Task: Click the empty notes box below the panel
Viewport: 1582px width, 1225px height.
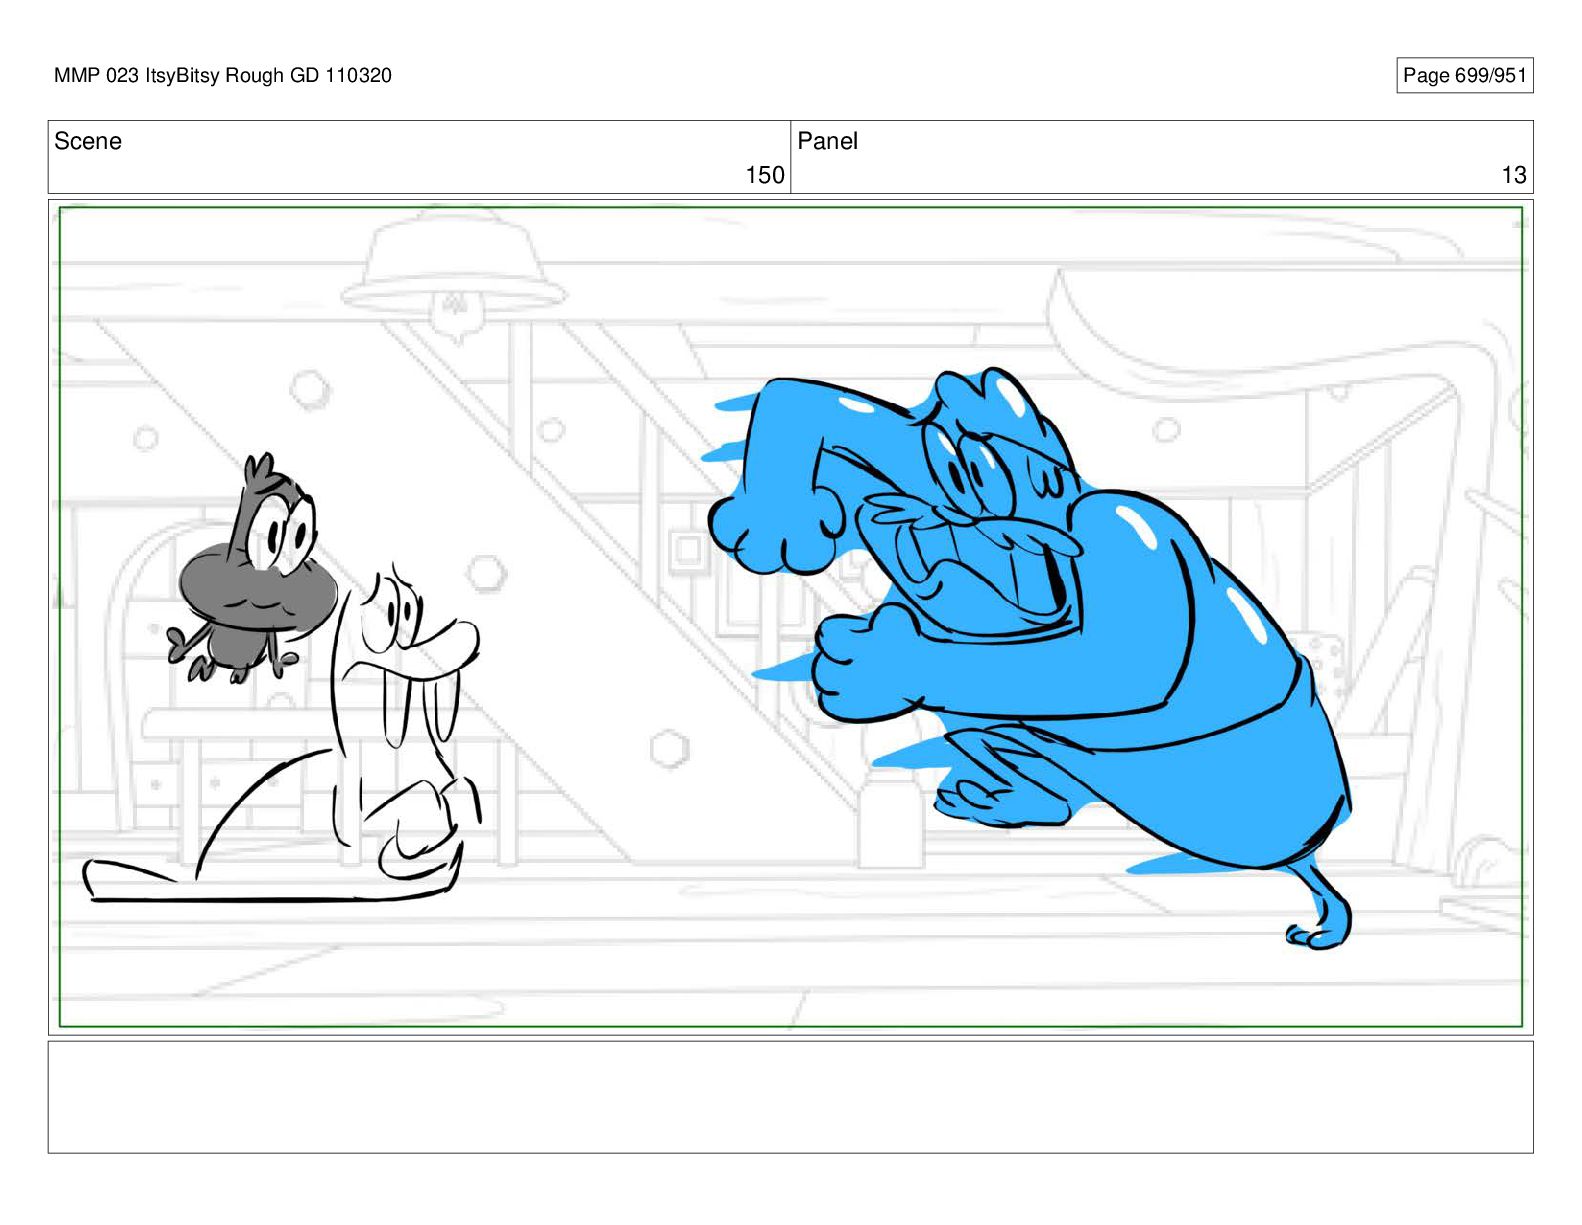Action: (x=790, y=1097)
